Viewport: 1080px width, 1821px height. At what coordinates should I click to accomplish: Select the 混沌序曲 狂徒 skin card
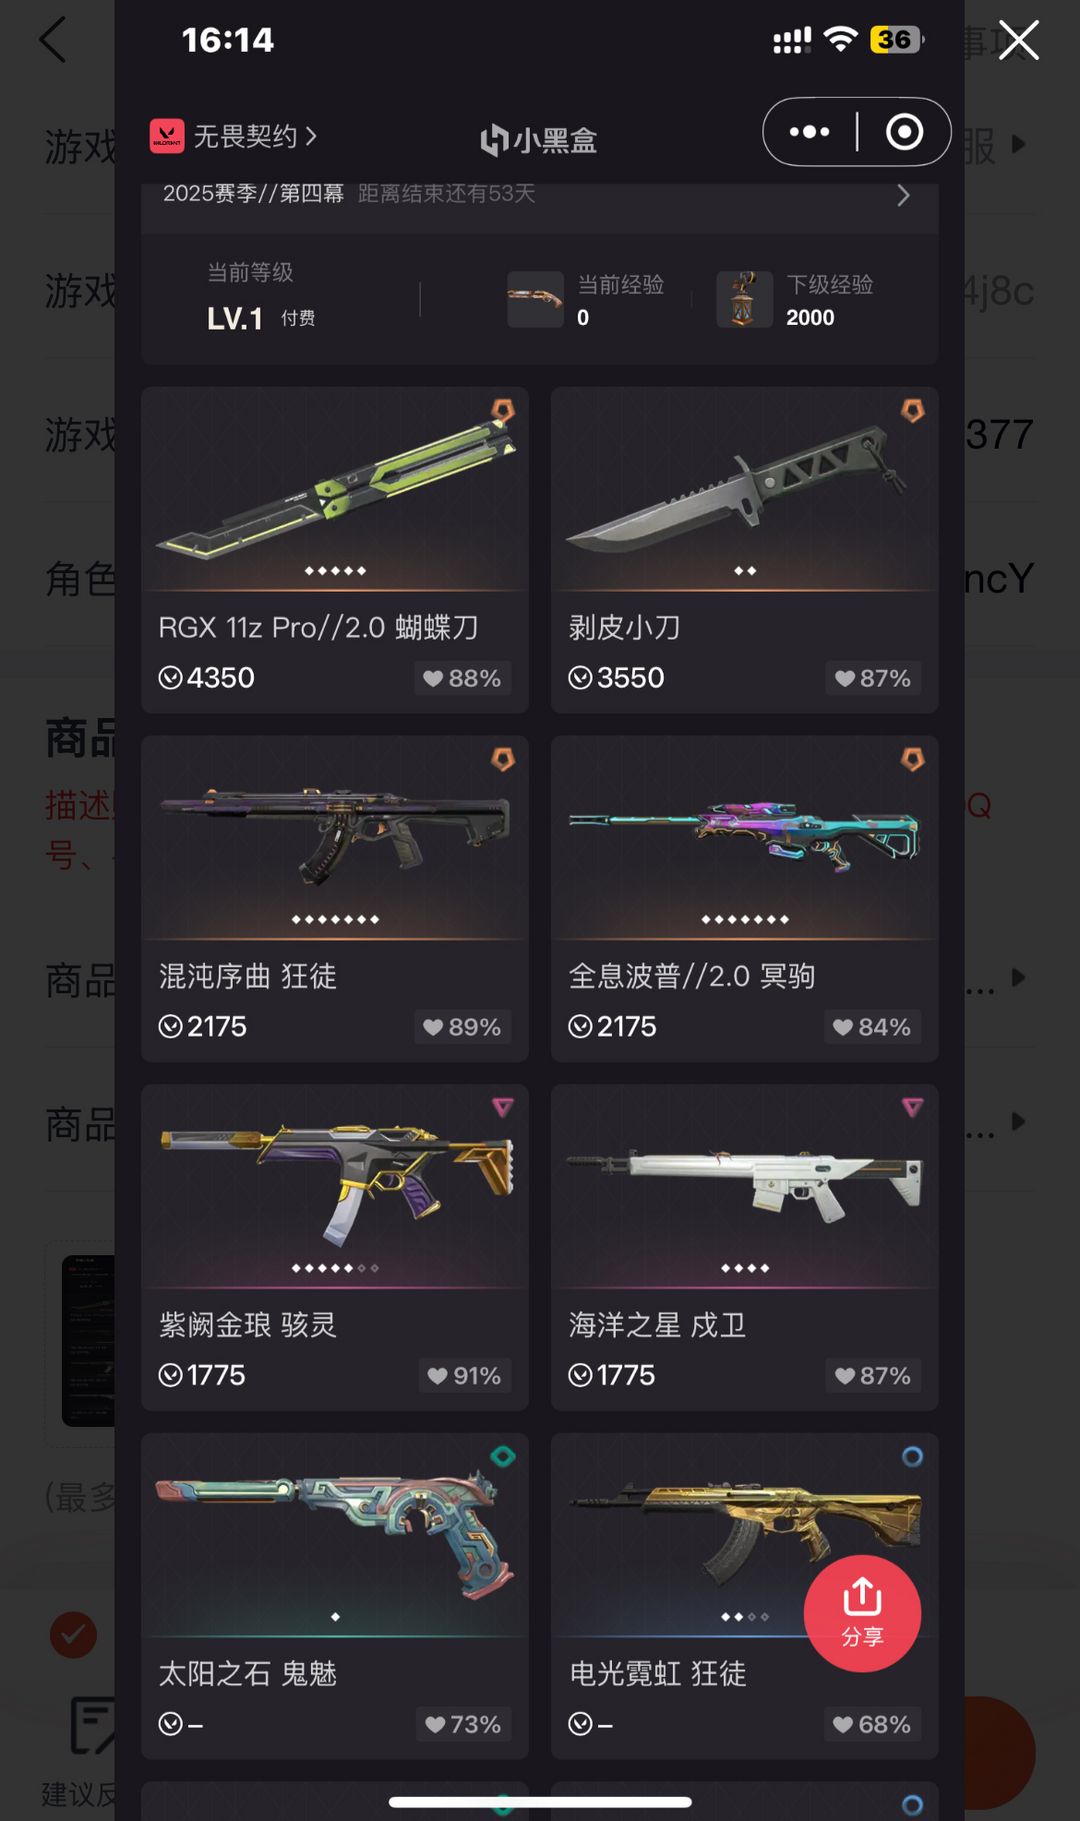tap(335, 899)
